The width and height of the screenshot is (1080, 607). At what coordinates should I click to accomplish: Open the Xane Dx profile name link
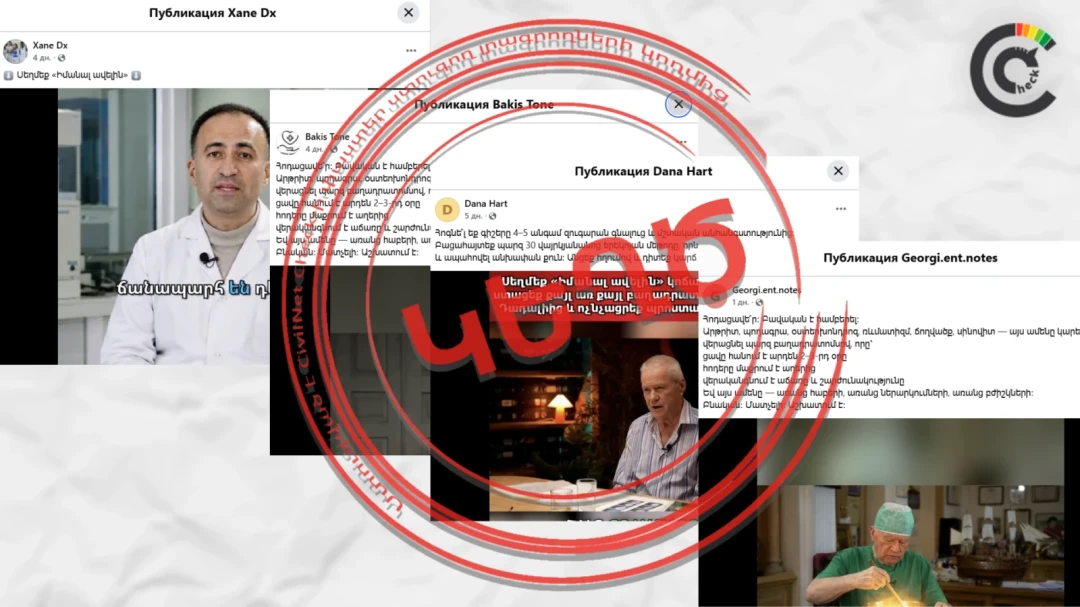tap(50, 45)
